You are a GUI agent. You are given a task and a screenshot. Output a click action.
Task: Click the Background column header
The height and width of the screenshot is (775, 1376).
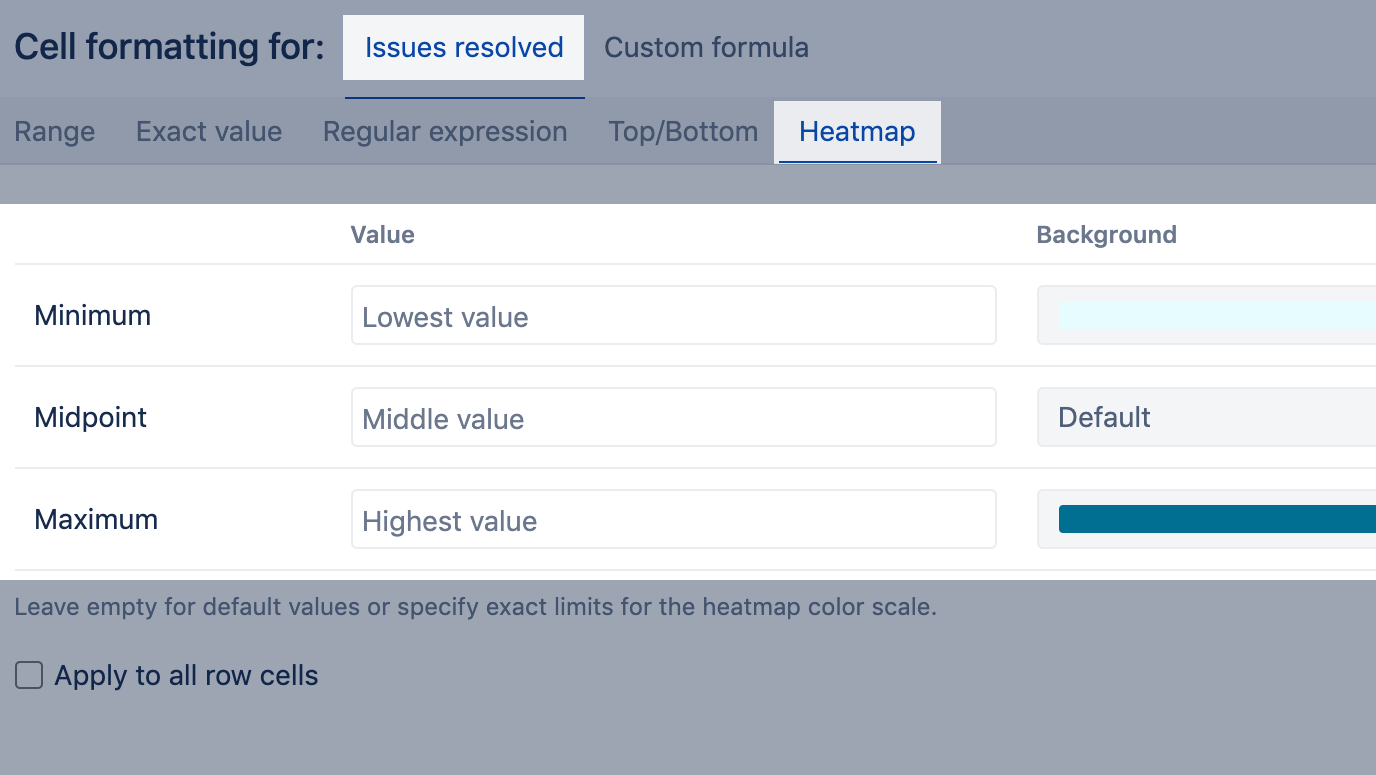pyautogui.click(x=1106, y=235)
